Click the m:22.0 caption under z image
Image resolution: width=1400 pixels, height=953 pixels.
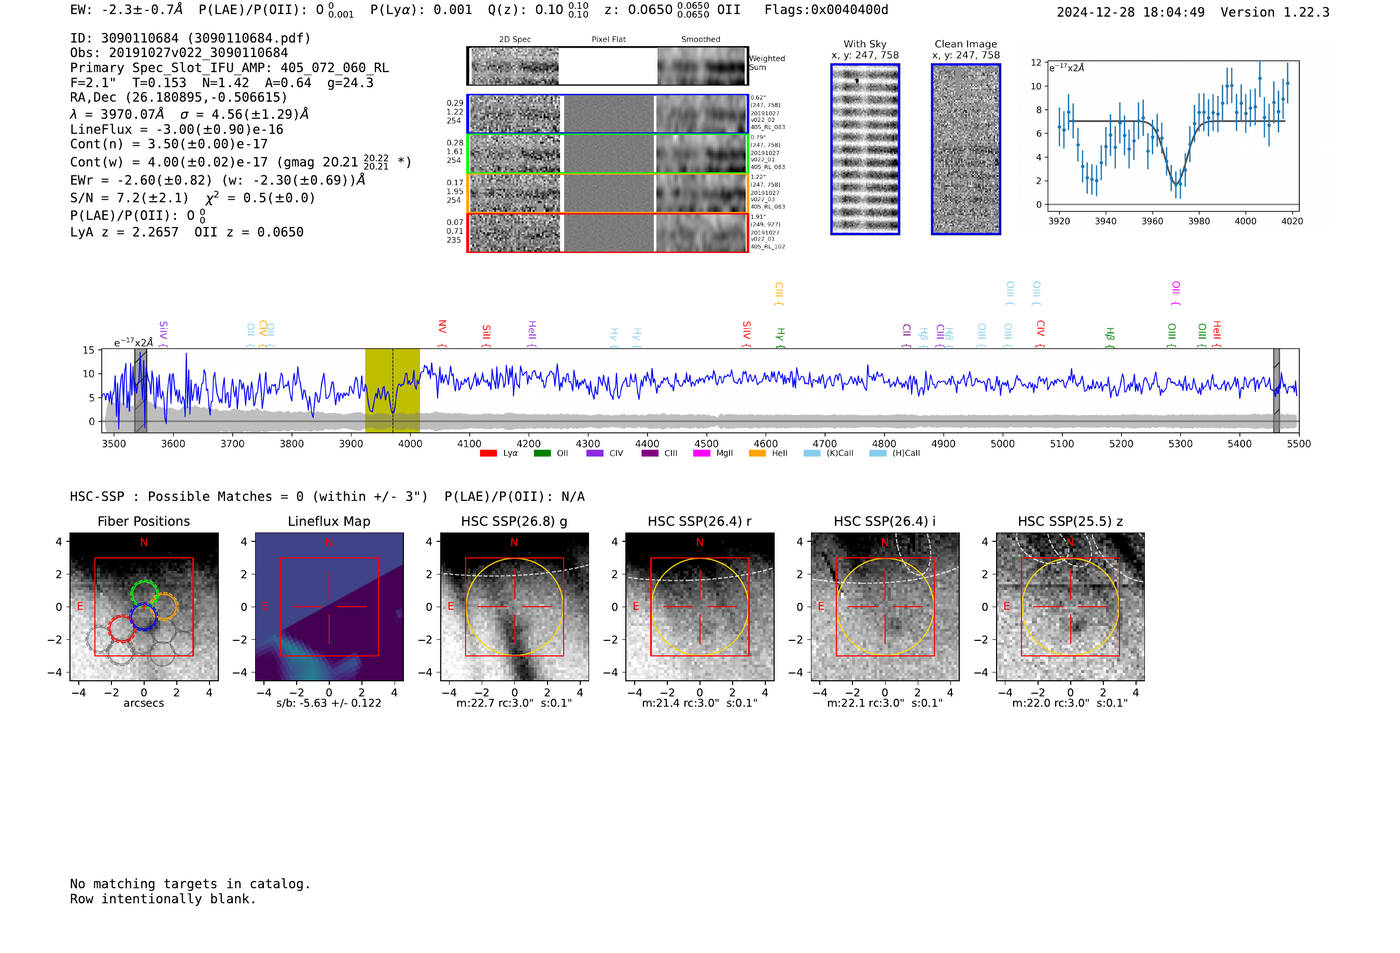pyautogui.click(x=1070, y=703)
